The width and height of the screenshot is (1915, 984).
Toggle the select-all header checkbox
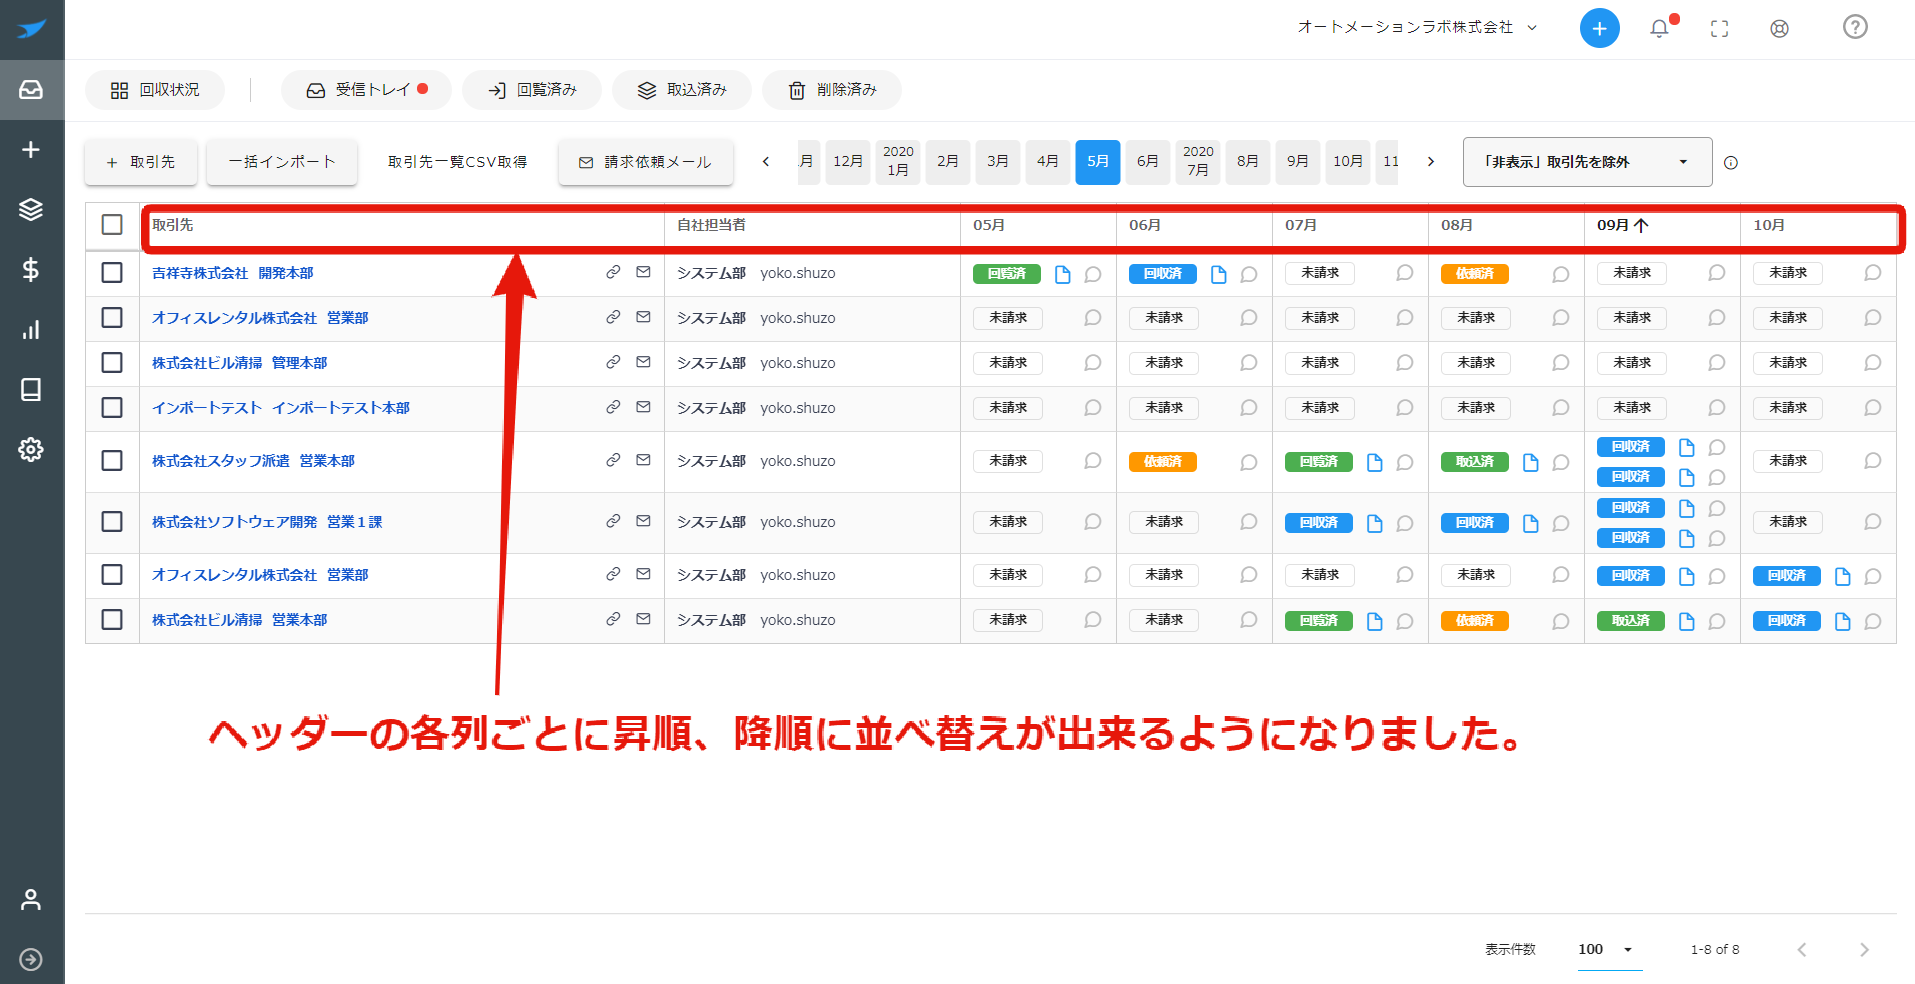[112, 224]
